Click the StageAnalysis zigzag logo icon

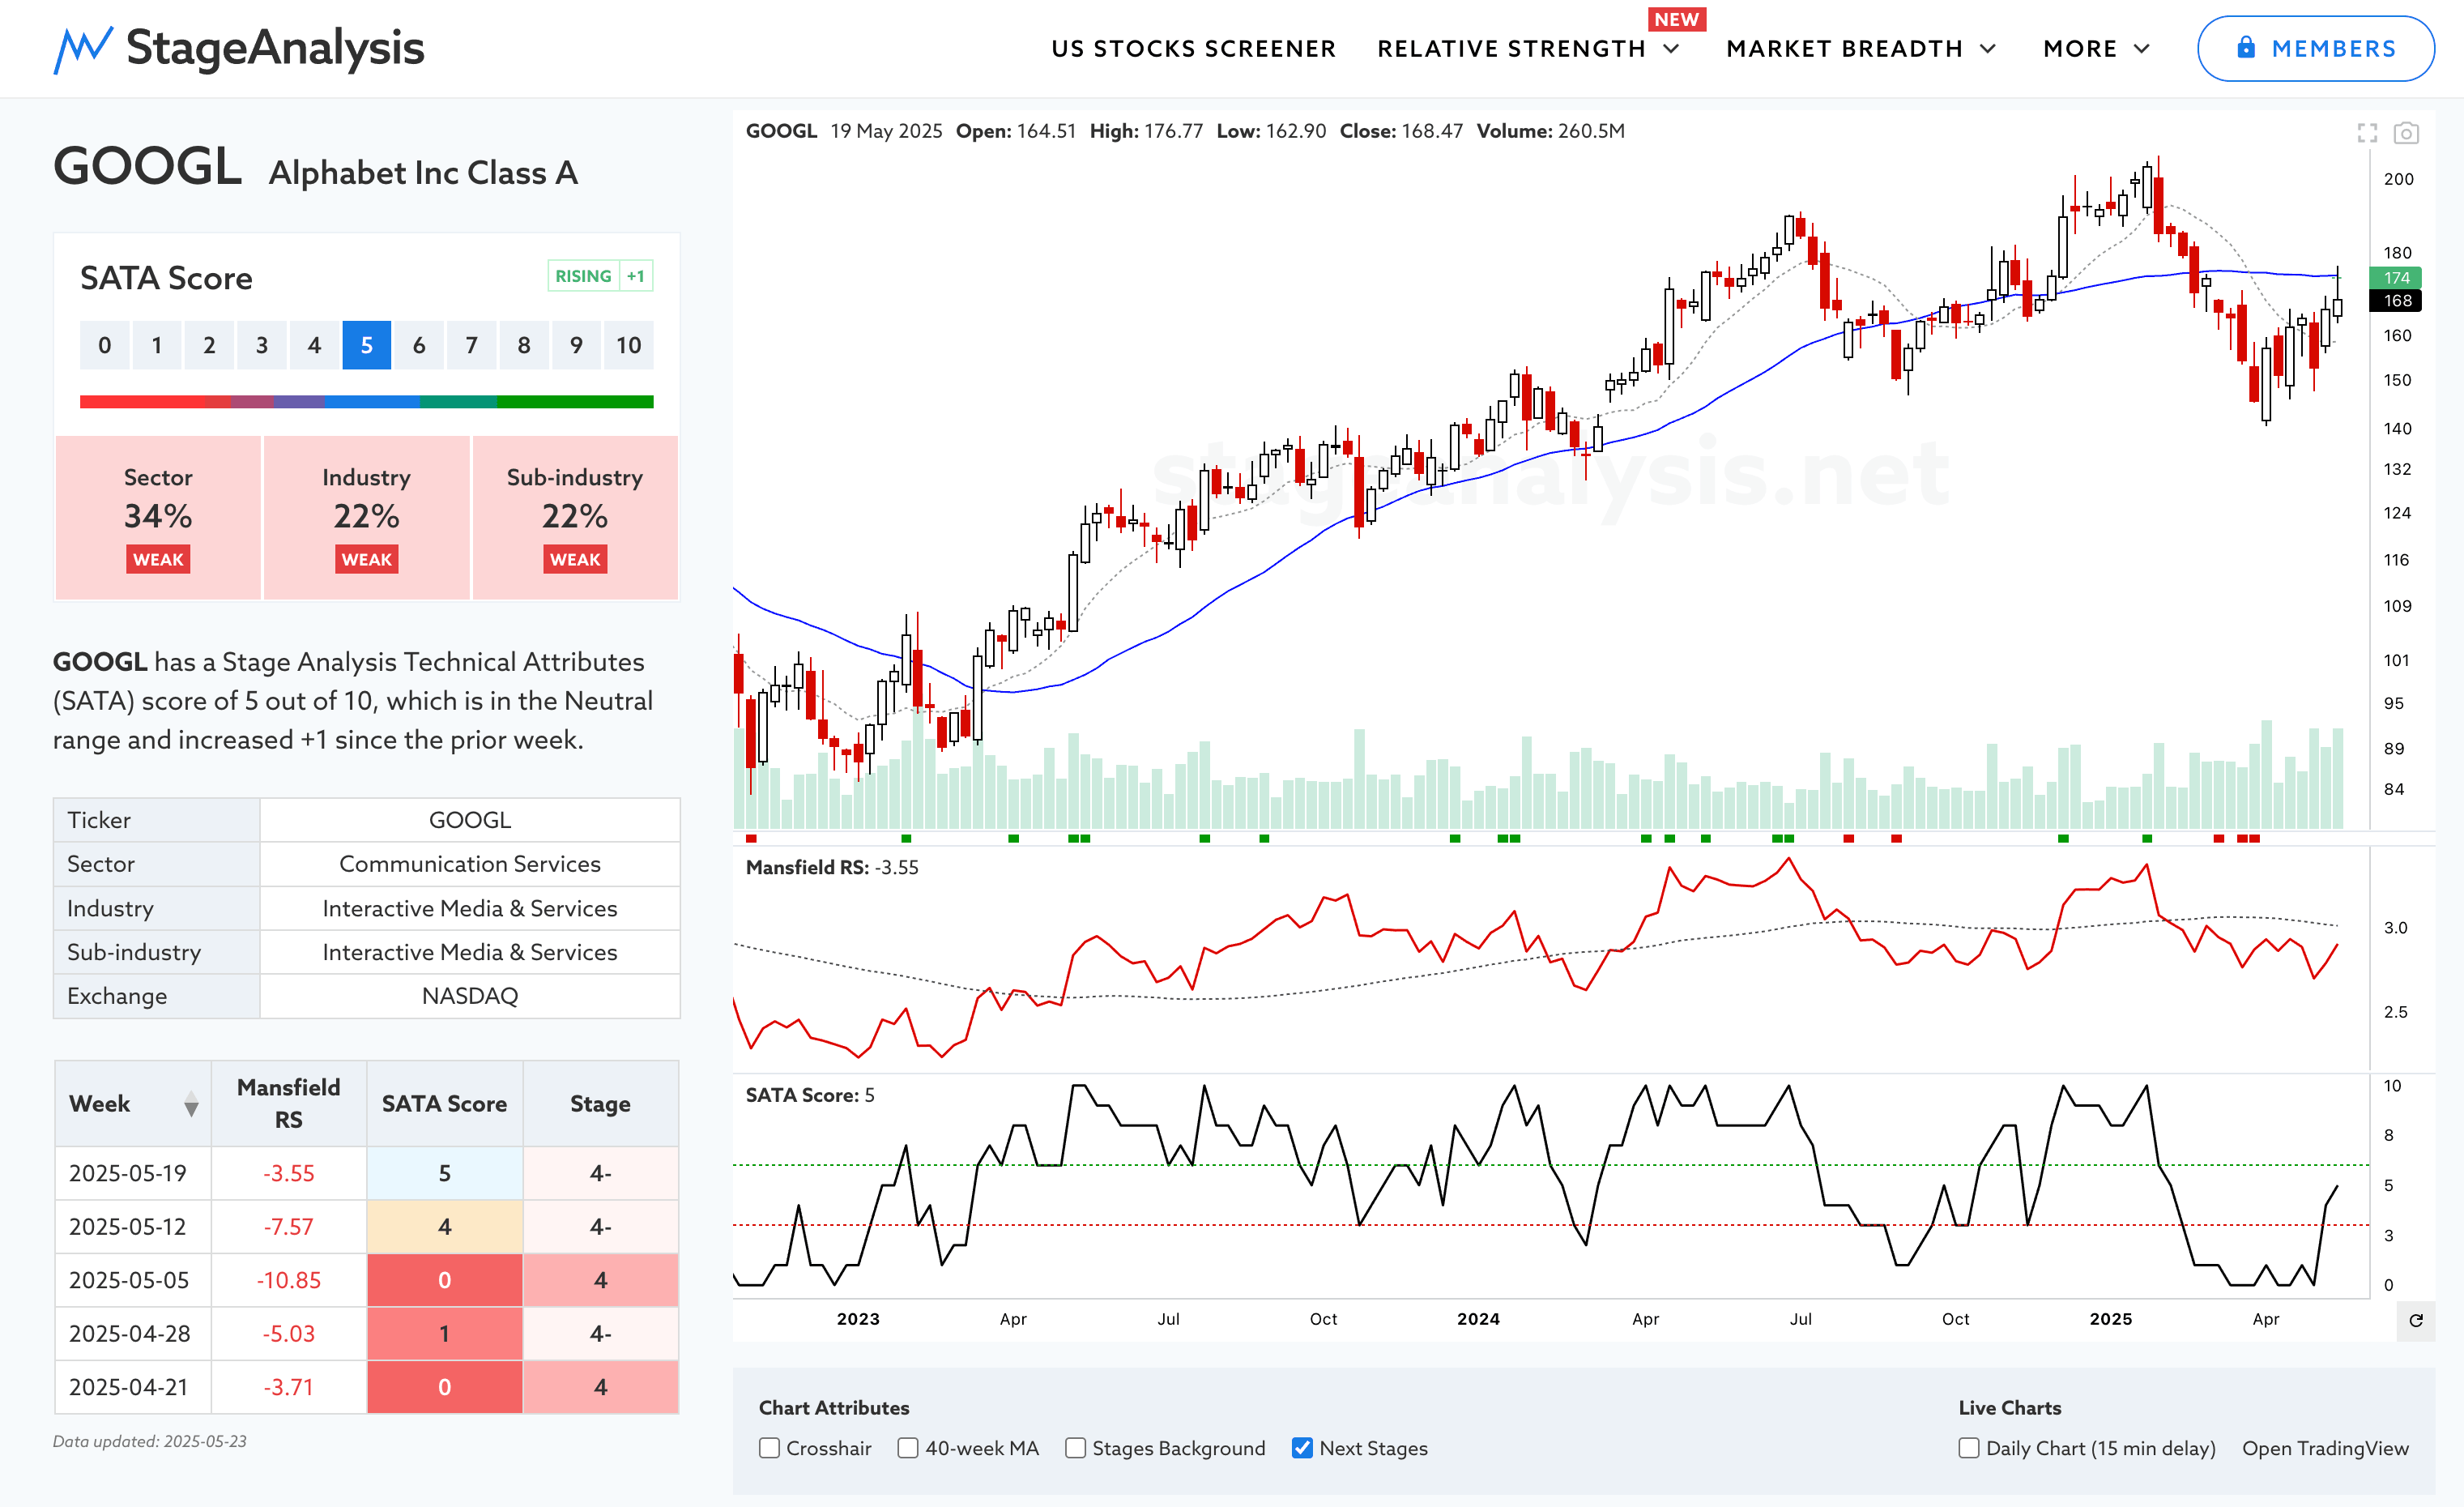tap(83, 49)
